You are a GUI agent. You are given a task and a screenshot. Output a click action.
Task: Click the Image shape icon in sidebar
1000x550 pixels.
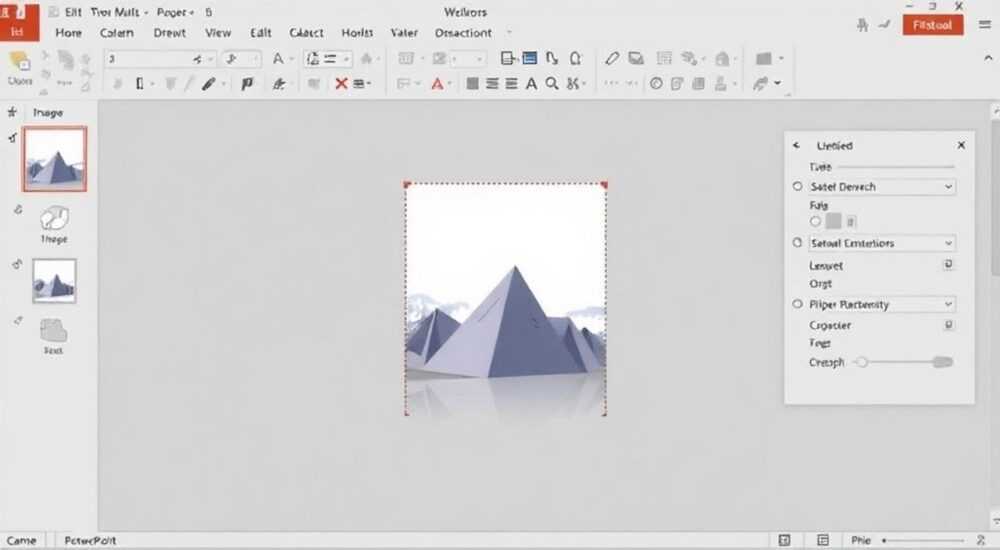pos(54,219)
